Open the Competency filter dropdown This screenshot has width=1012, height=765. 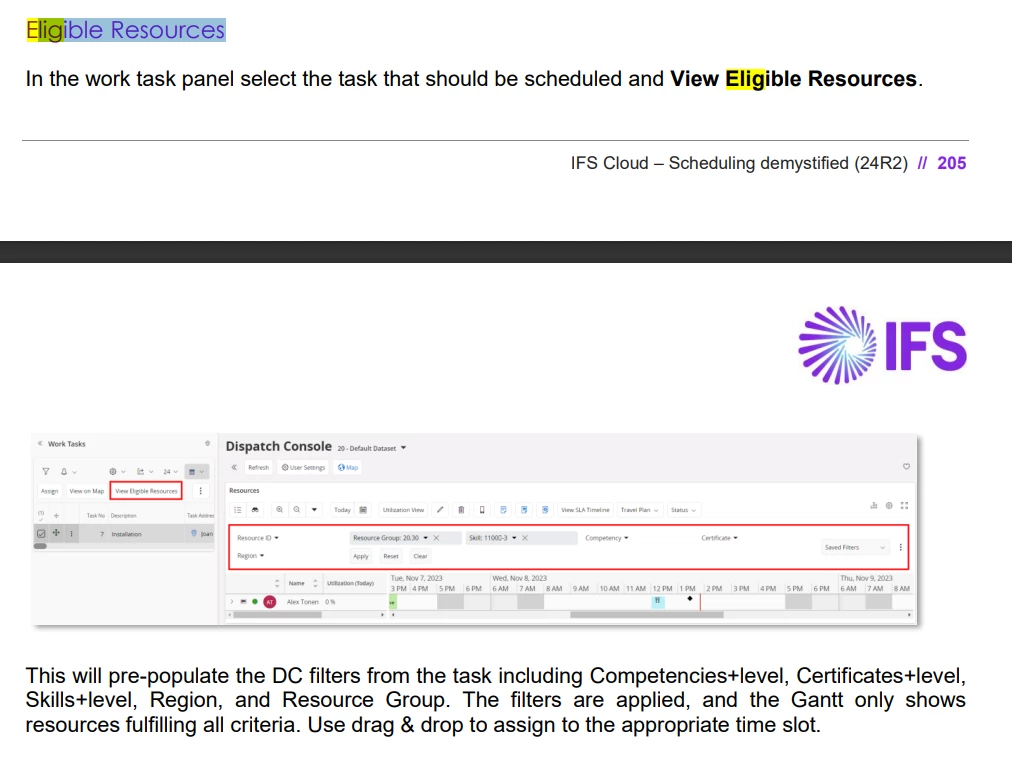tap(607, 538)
